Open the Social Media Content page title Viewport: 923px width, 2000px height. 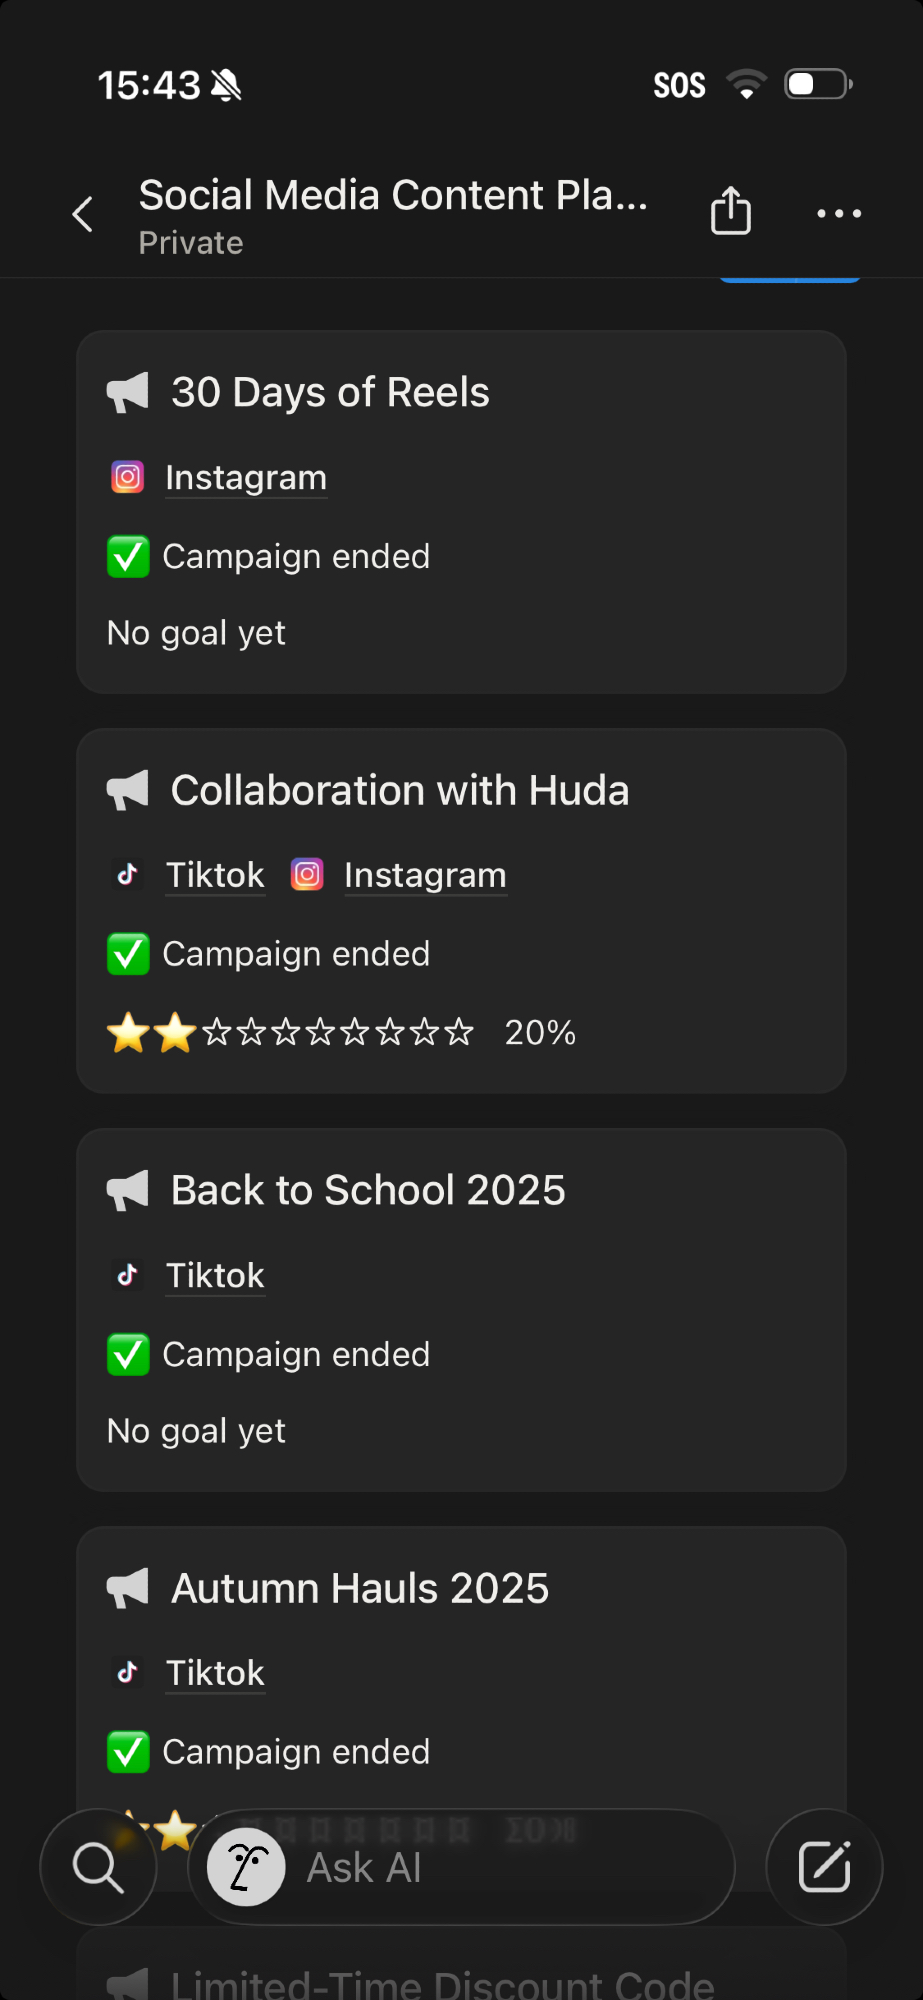(393, 196)
